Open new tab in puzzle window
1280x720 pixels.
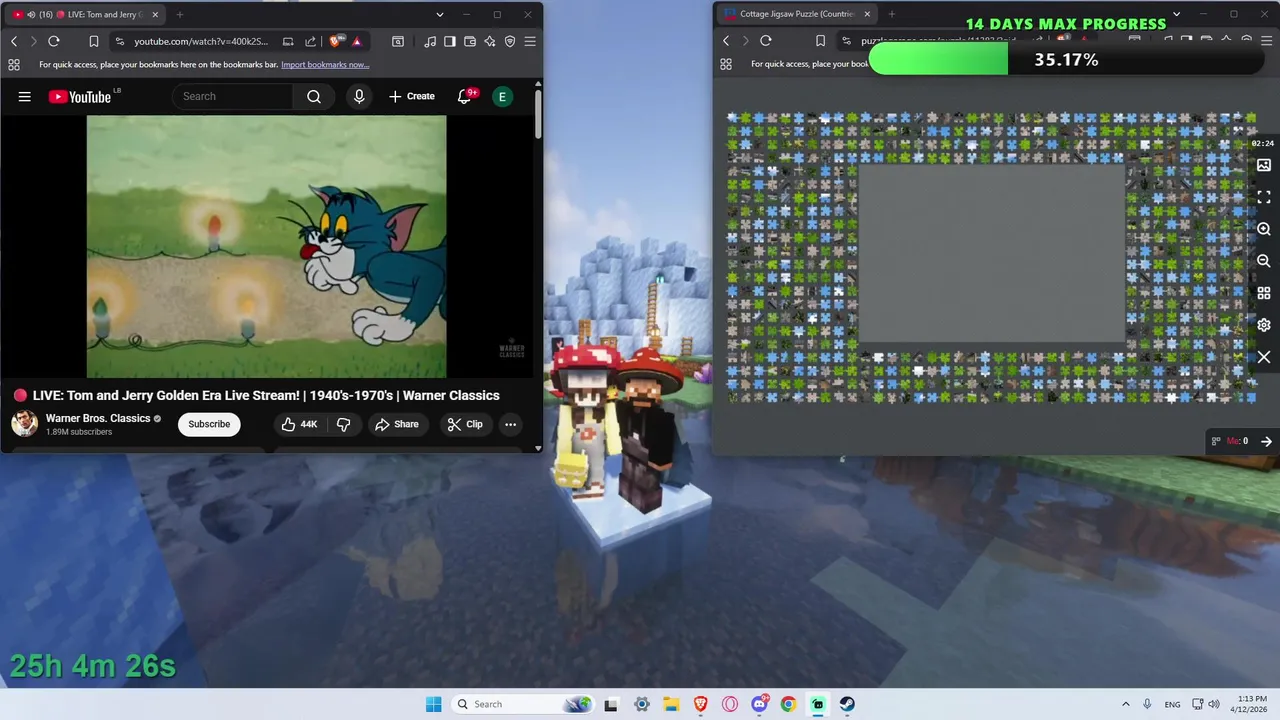(x=891, y=15)
